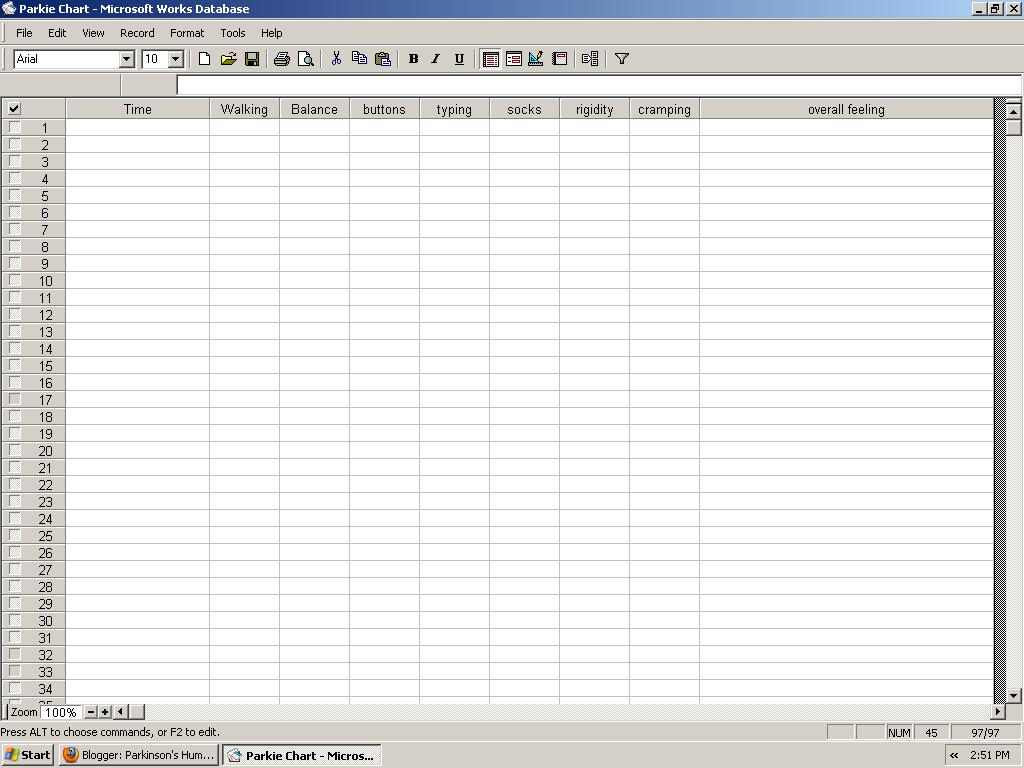Cut selection with scissors icon
The height and width of the screenshot is (768, 1024).
[336, 59]
